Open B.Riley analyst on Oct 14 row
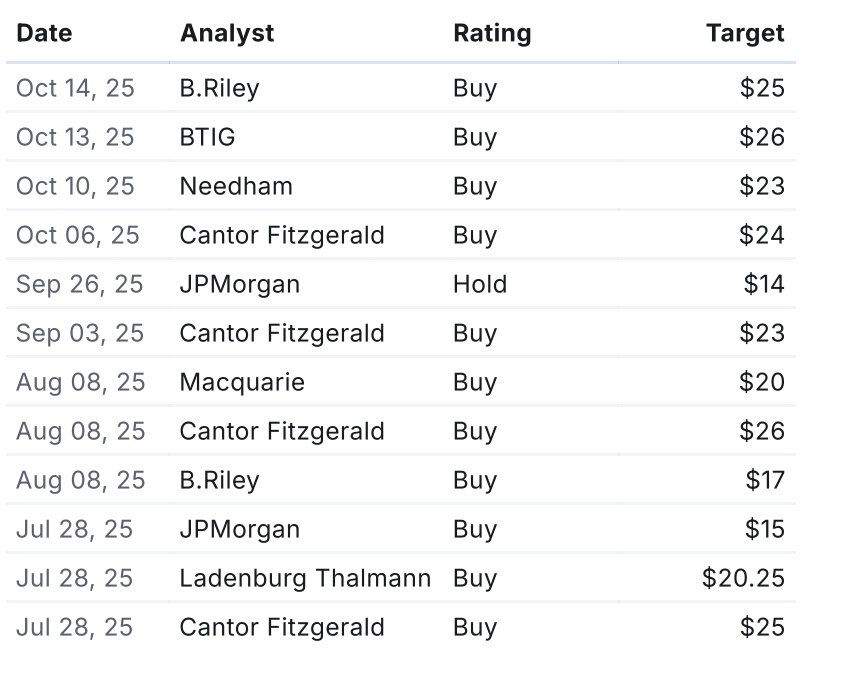 [x=219, y=88]
